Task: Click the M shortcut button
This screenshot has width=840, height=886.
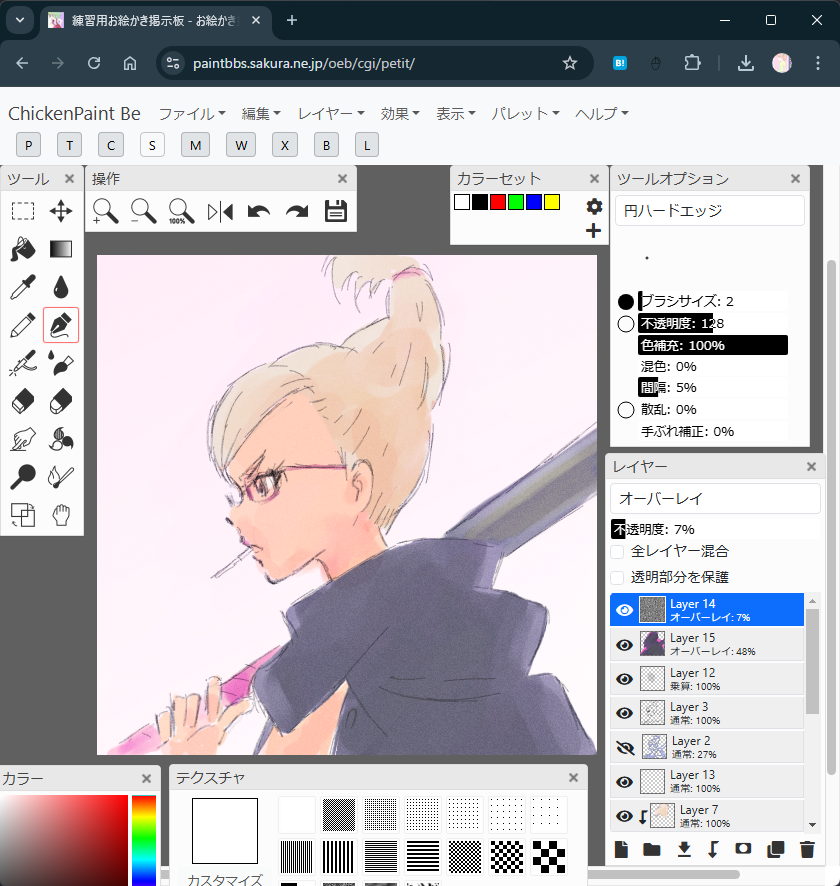Action: 195,145
